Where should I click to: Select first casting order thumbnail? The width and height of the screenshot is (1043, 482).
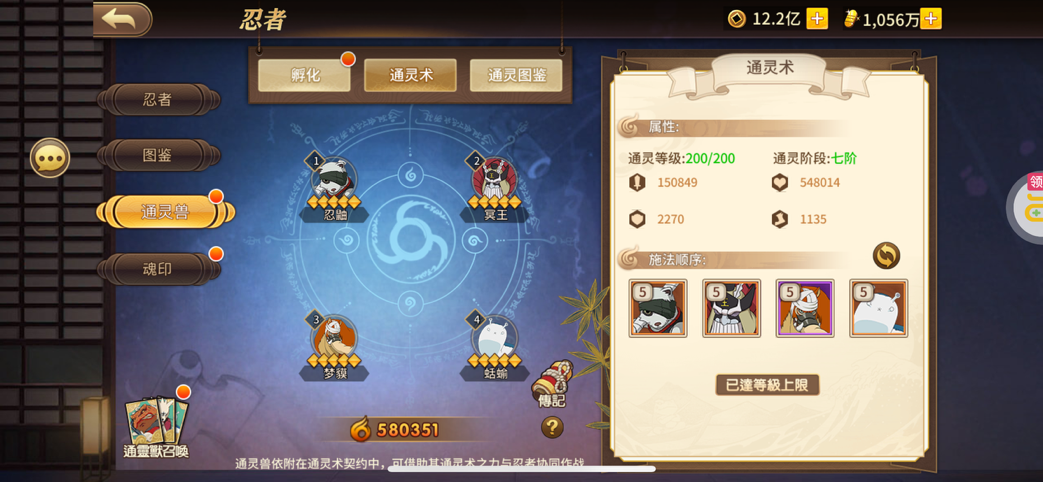tap(658, 308)
